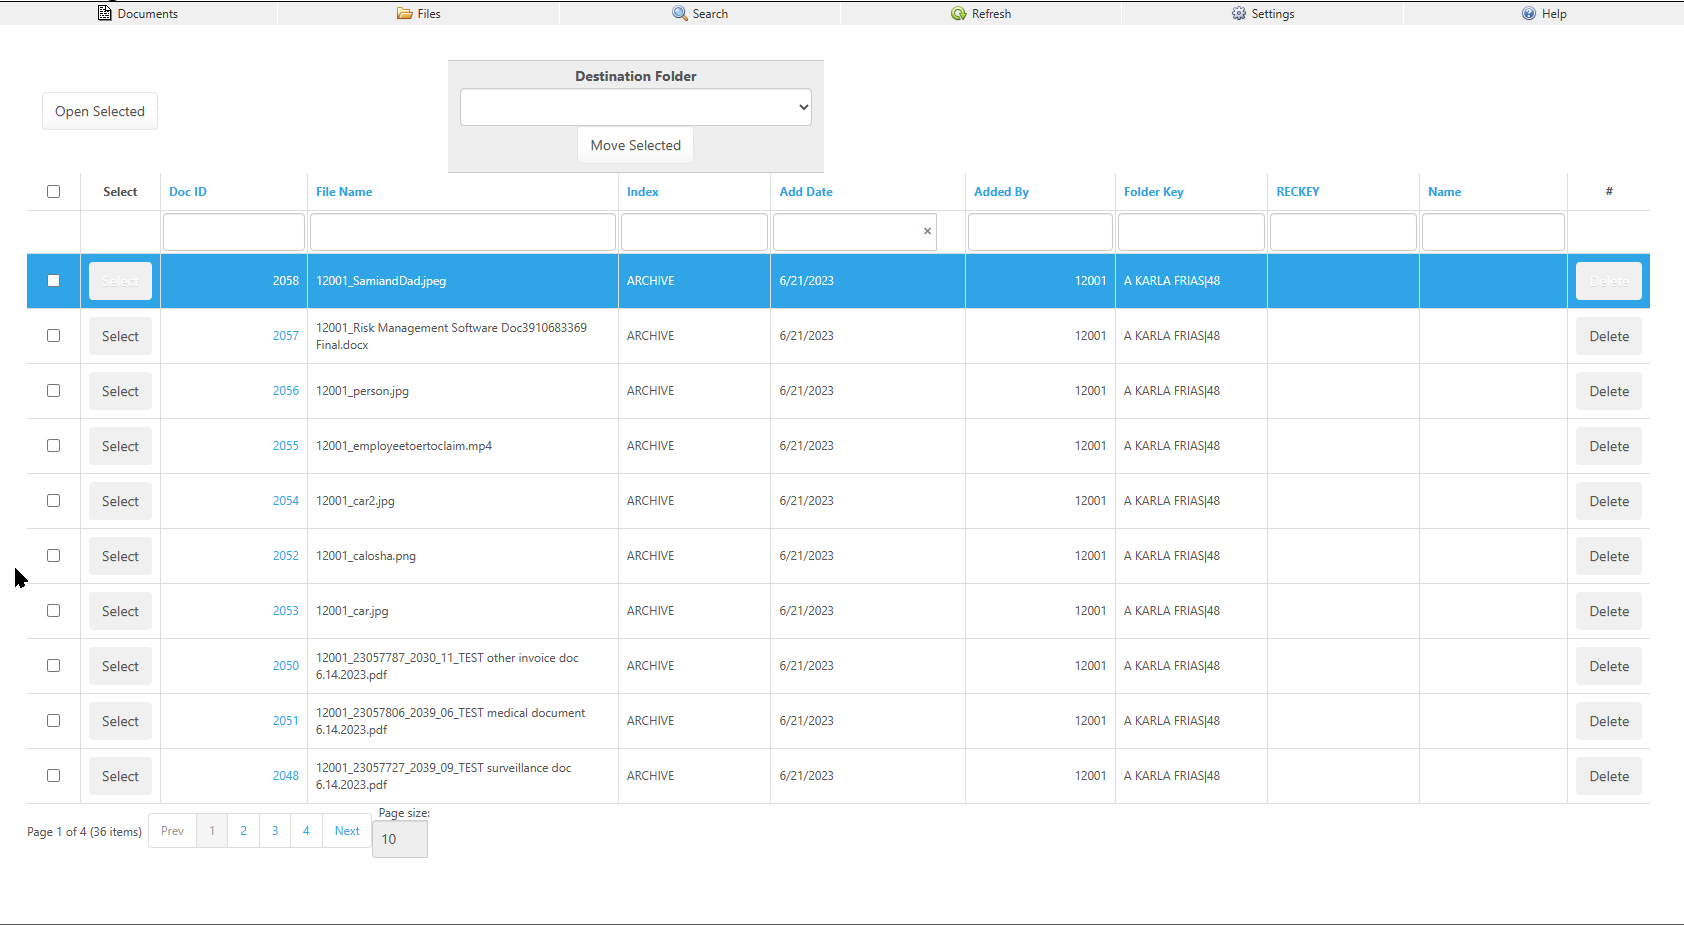Sort by the Doc ID column header
The image size is (1684, 925).
188,192
